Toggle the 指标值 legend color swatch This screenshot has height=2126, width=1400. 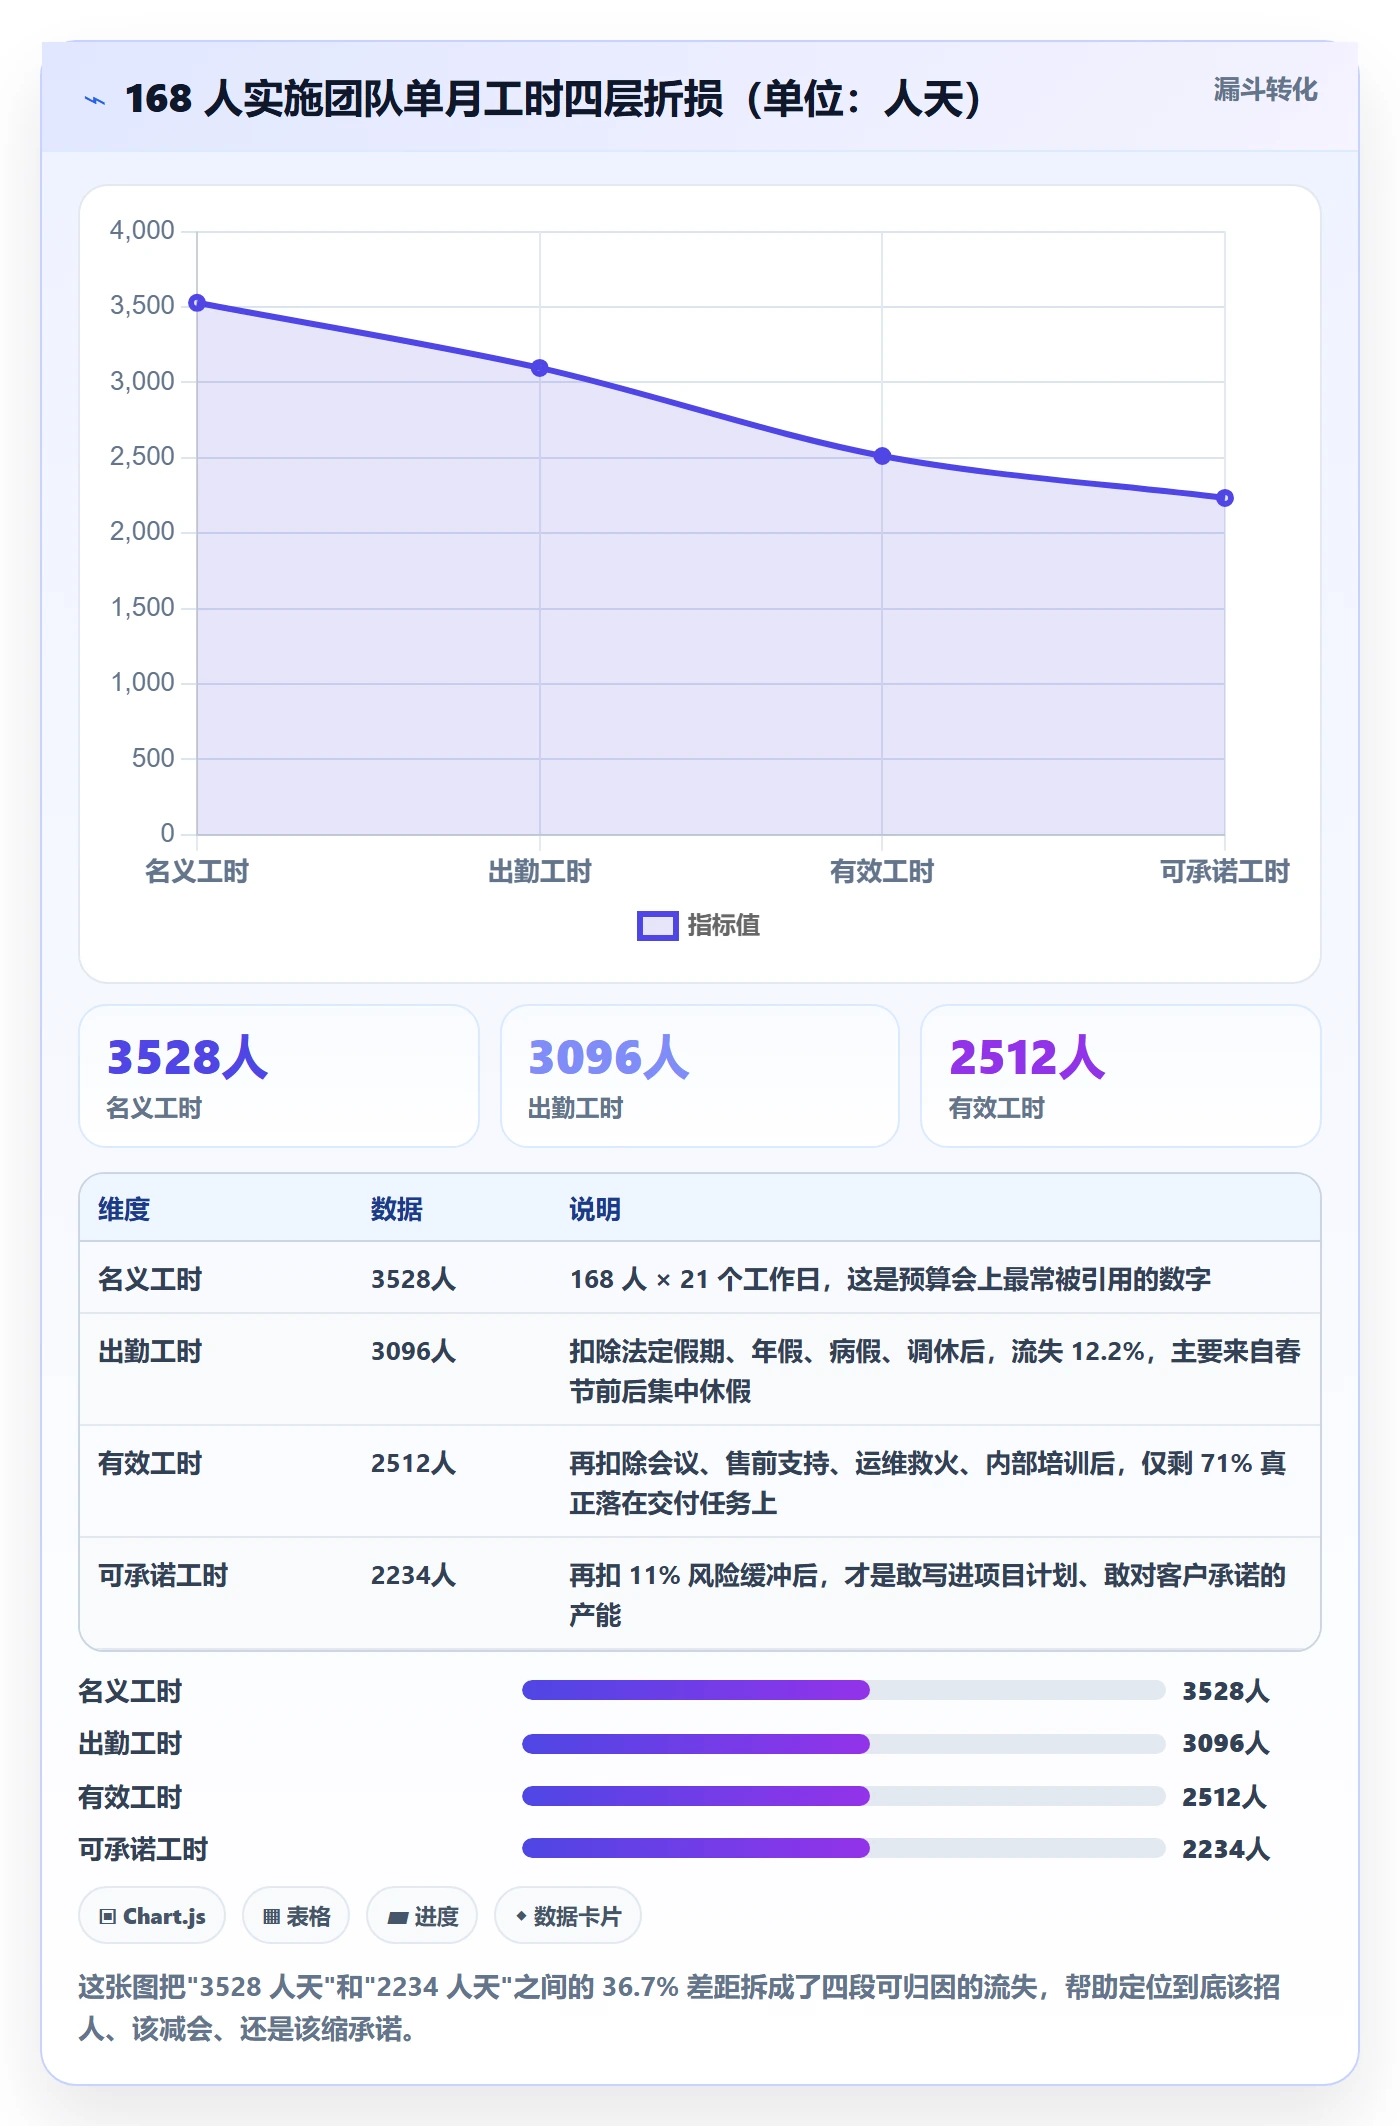click(x=658, y=926)
